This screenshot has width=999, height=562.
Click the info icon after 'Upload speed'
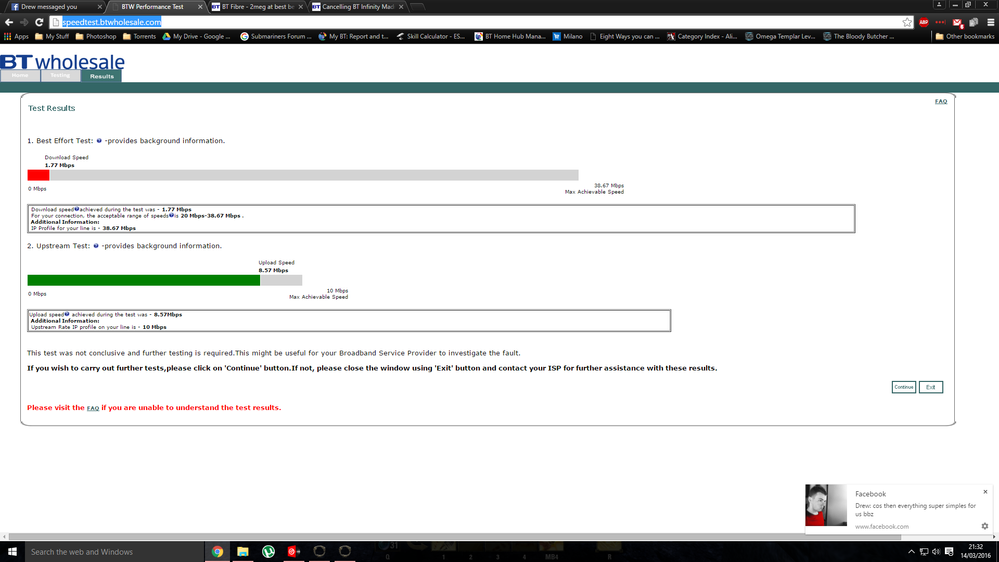[67, 314]
